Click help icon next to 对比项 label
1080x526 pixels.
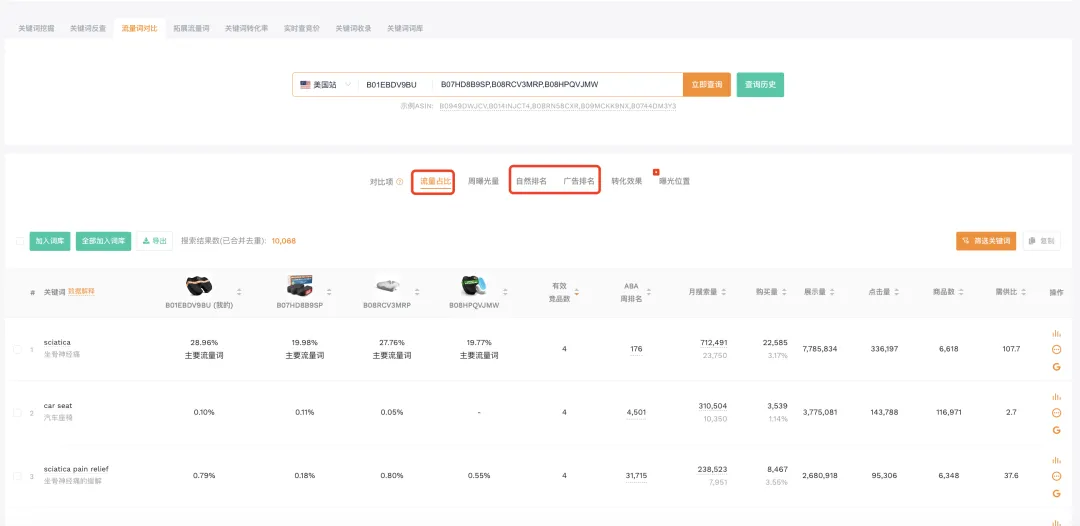tap(400, 182)
